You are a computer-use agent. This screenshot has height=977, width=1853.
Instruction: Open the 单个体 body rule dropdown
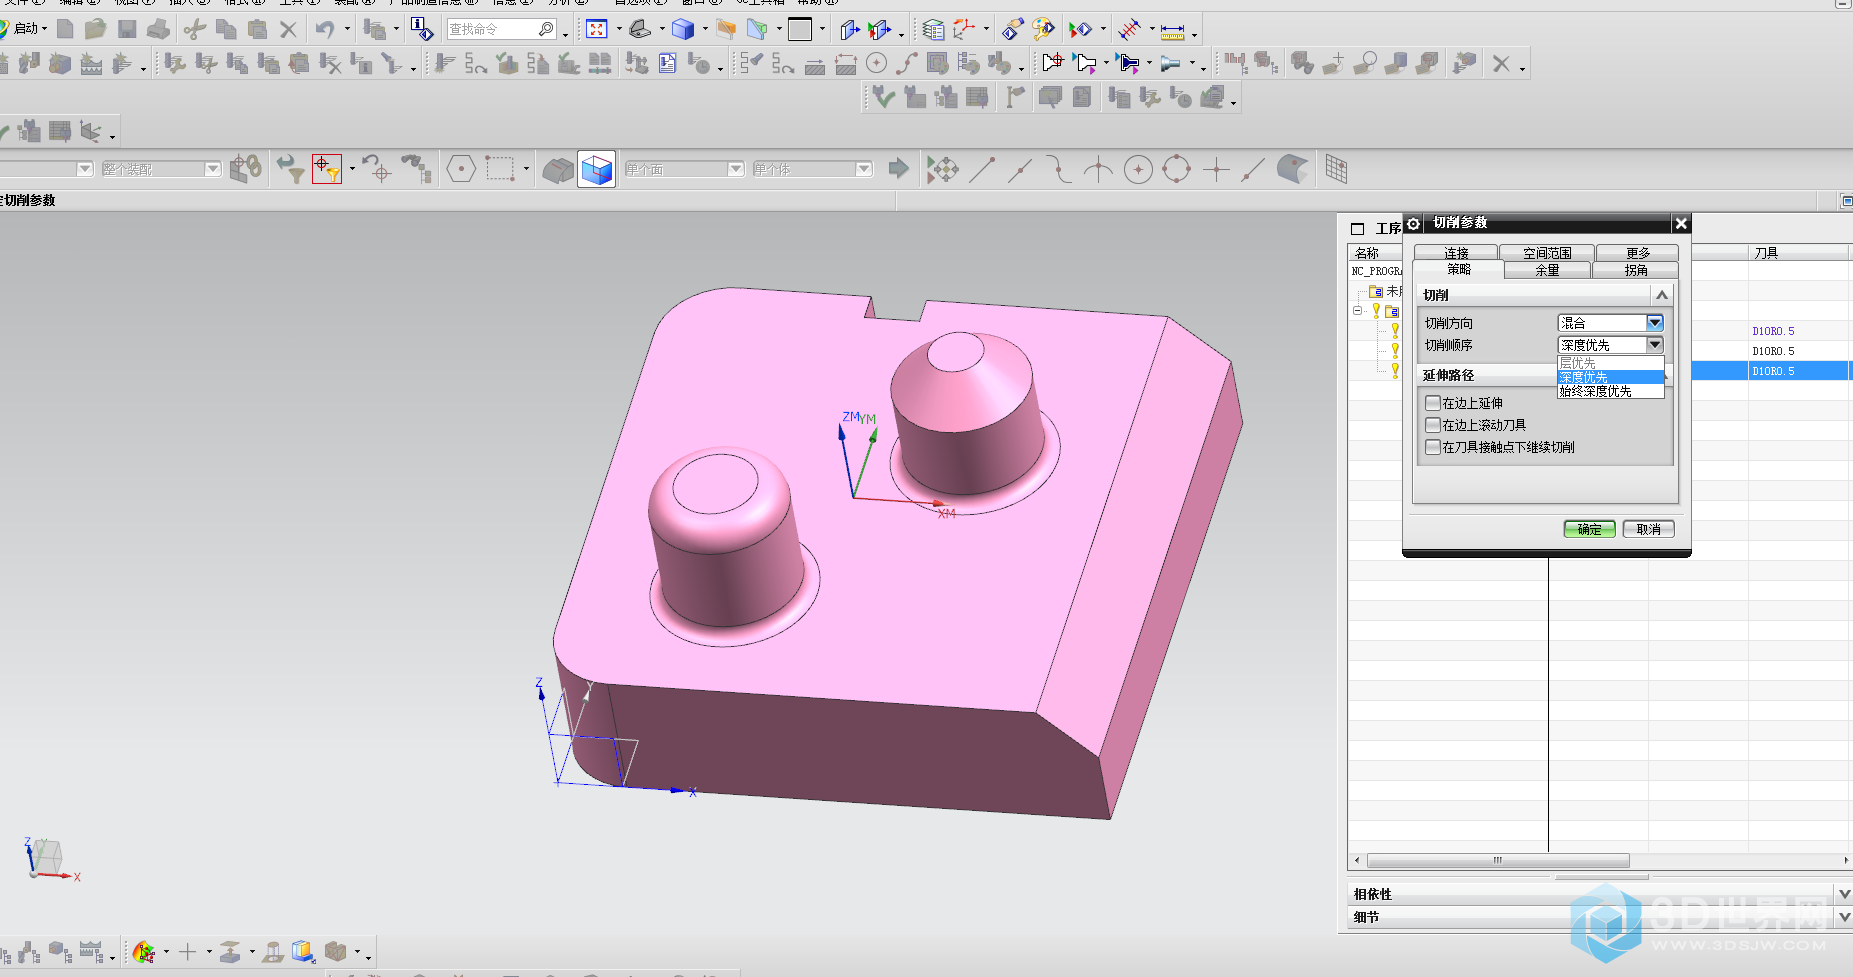pyautogui.click(x=812, y=169)
